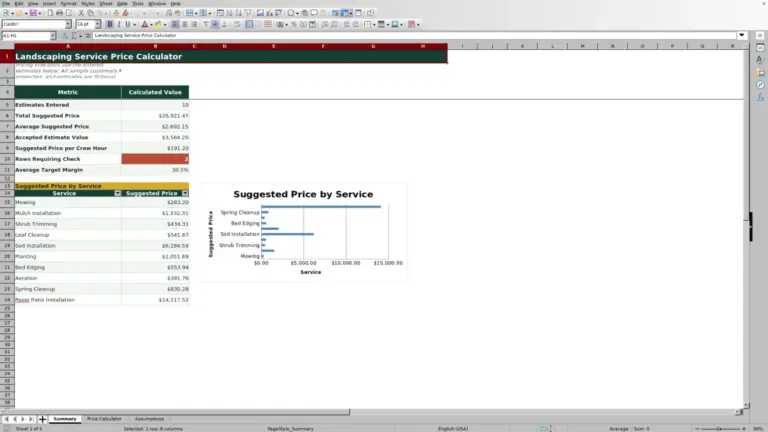Select the red Rows Requiring Check value cell
768x432 pixels.
[x=155, y=159]
